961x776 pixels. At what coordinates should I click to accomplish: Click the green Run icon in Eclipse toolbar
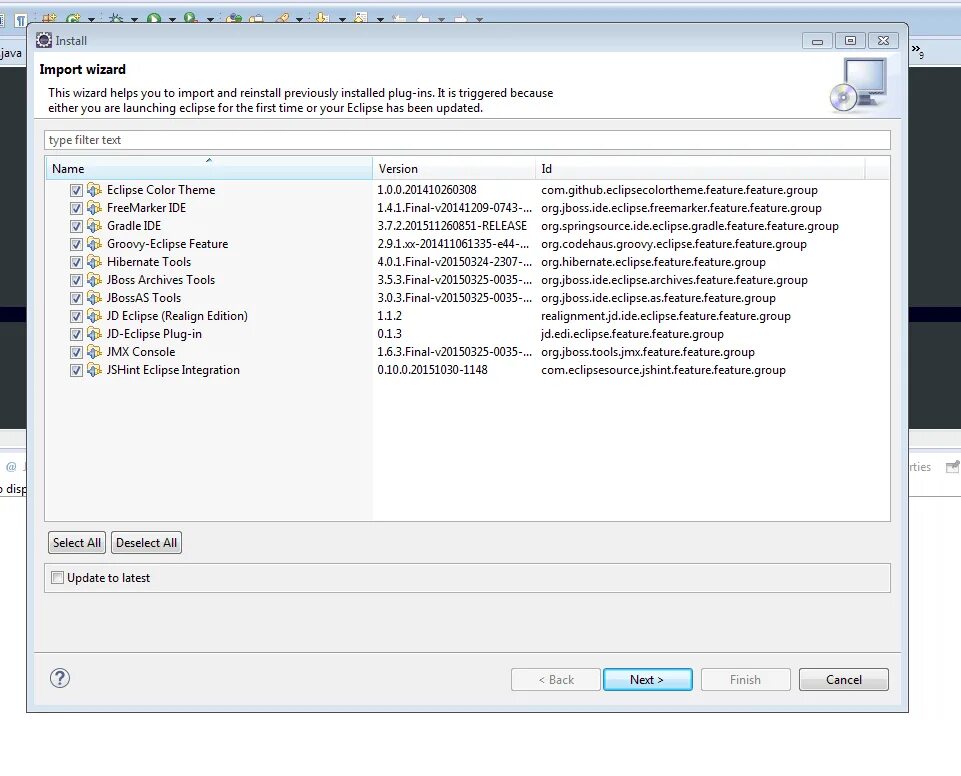click(154, 18)
